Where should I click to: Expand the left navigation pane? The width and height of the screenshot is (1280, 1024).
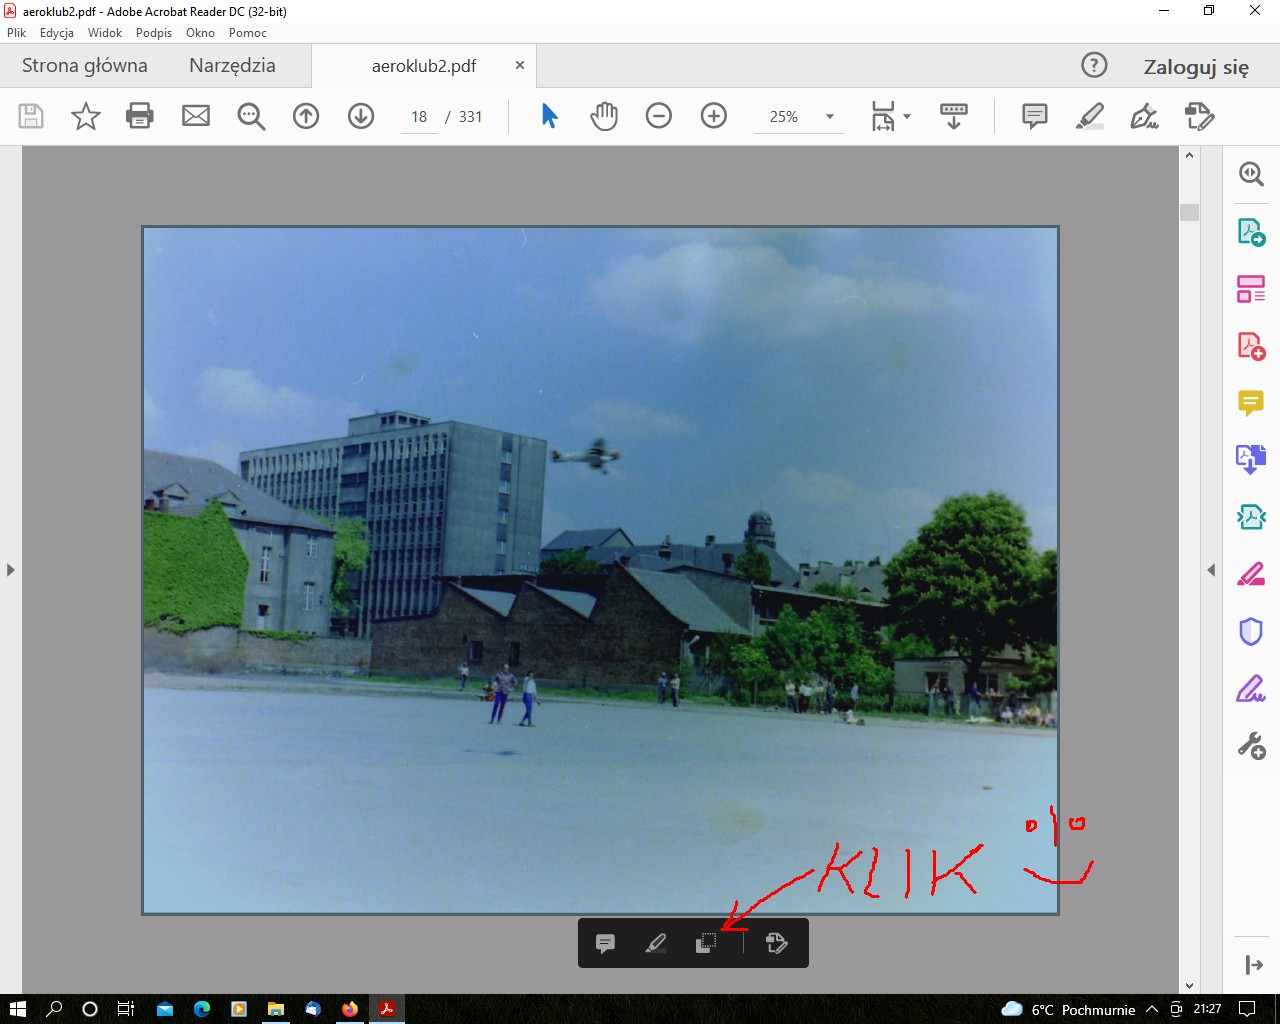pos(10,570)
